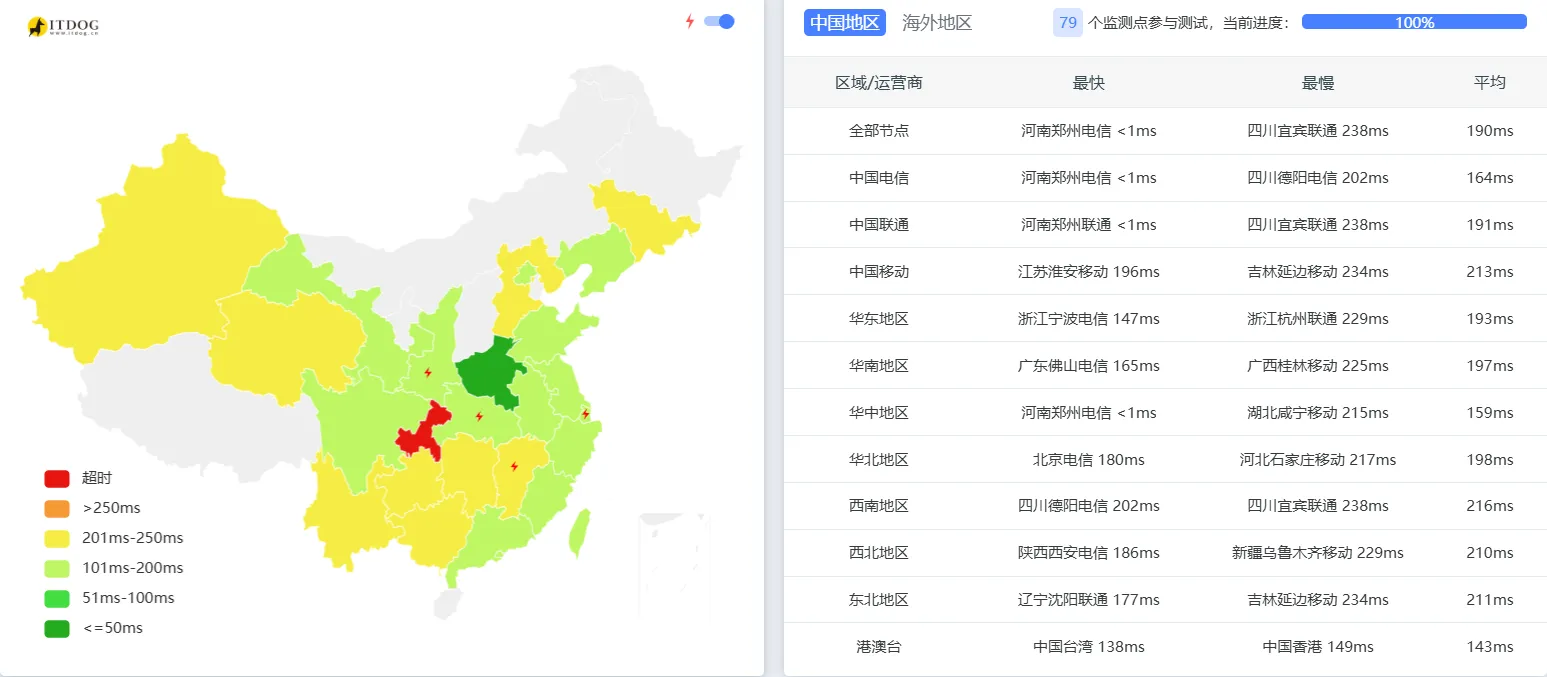Screen dimensions: 1547x677
Task: Select the 华东地区 row label
Action: [879, 319]
